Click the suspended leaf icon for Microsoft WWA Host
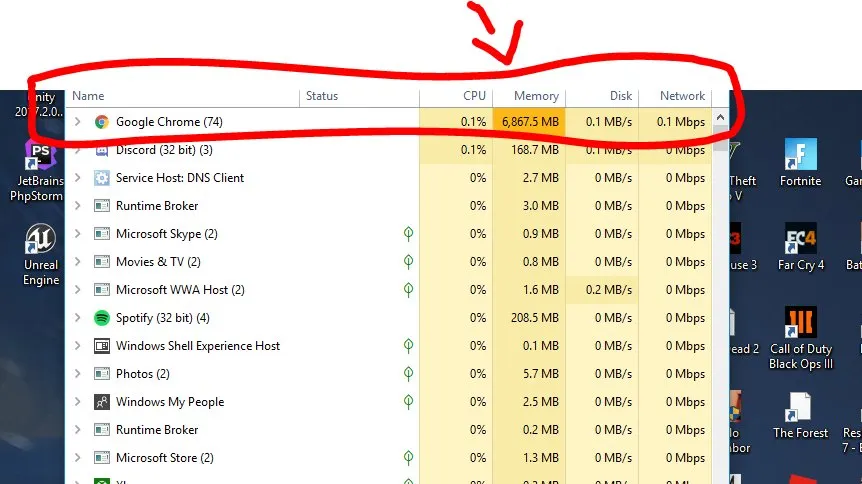 (408, 290)
